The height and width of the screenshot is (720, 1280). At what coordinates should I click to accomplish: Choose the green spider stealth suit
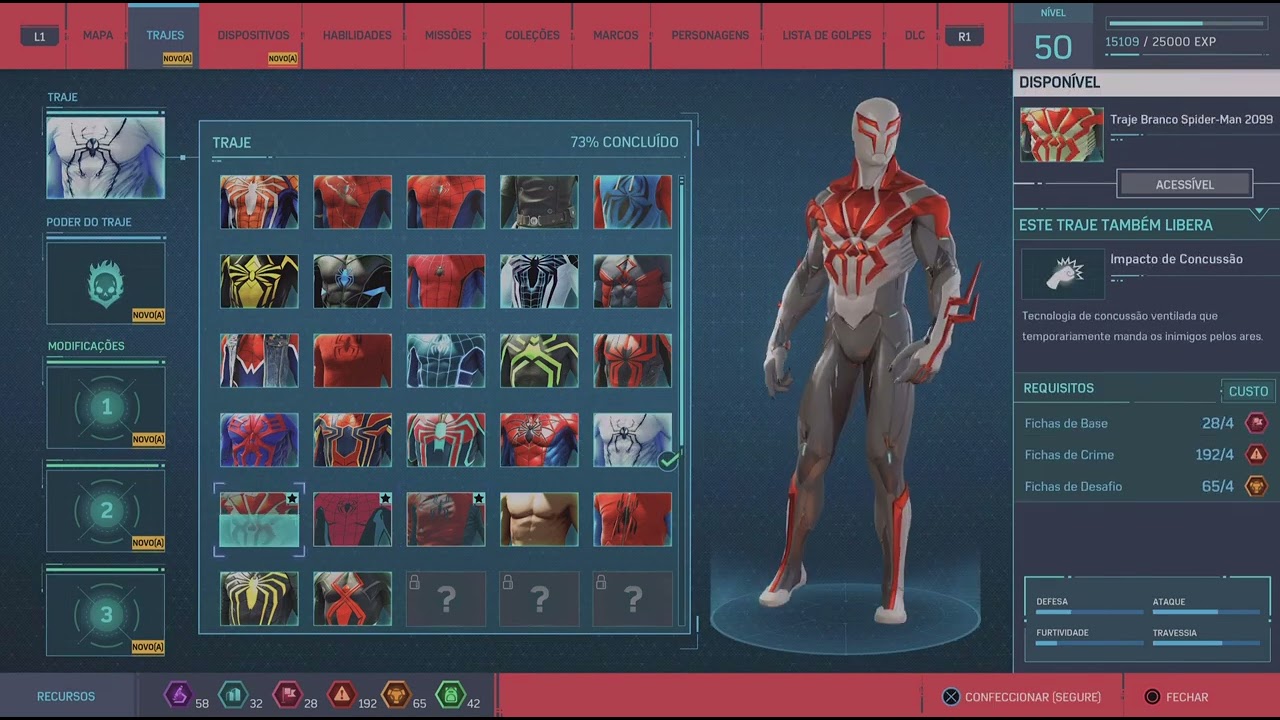[539, 360]
